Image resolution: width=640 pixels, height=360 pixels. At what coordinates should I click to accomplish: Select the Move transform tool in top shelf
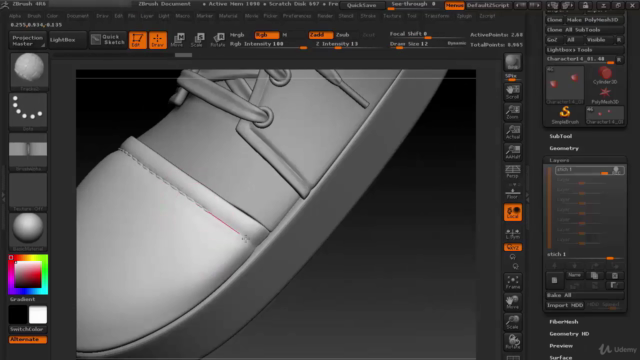[177, 40]
